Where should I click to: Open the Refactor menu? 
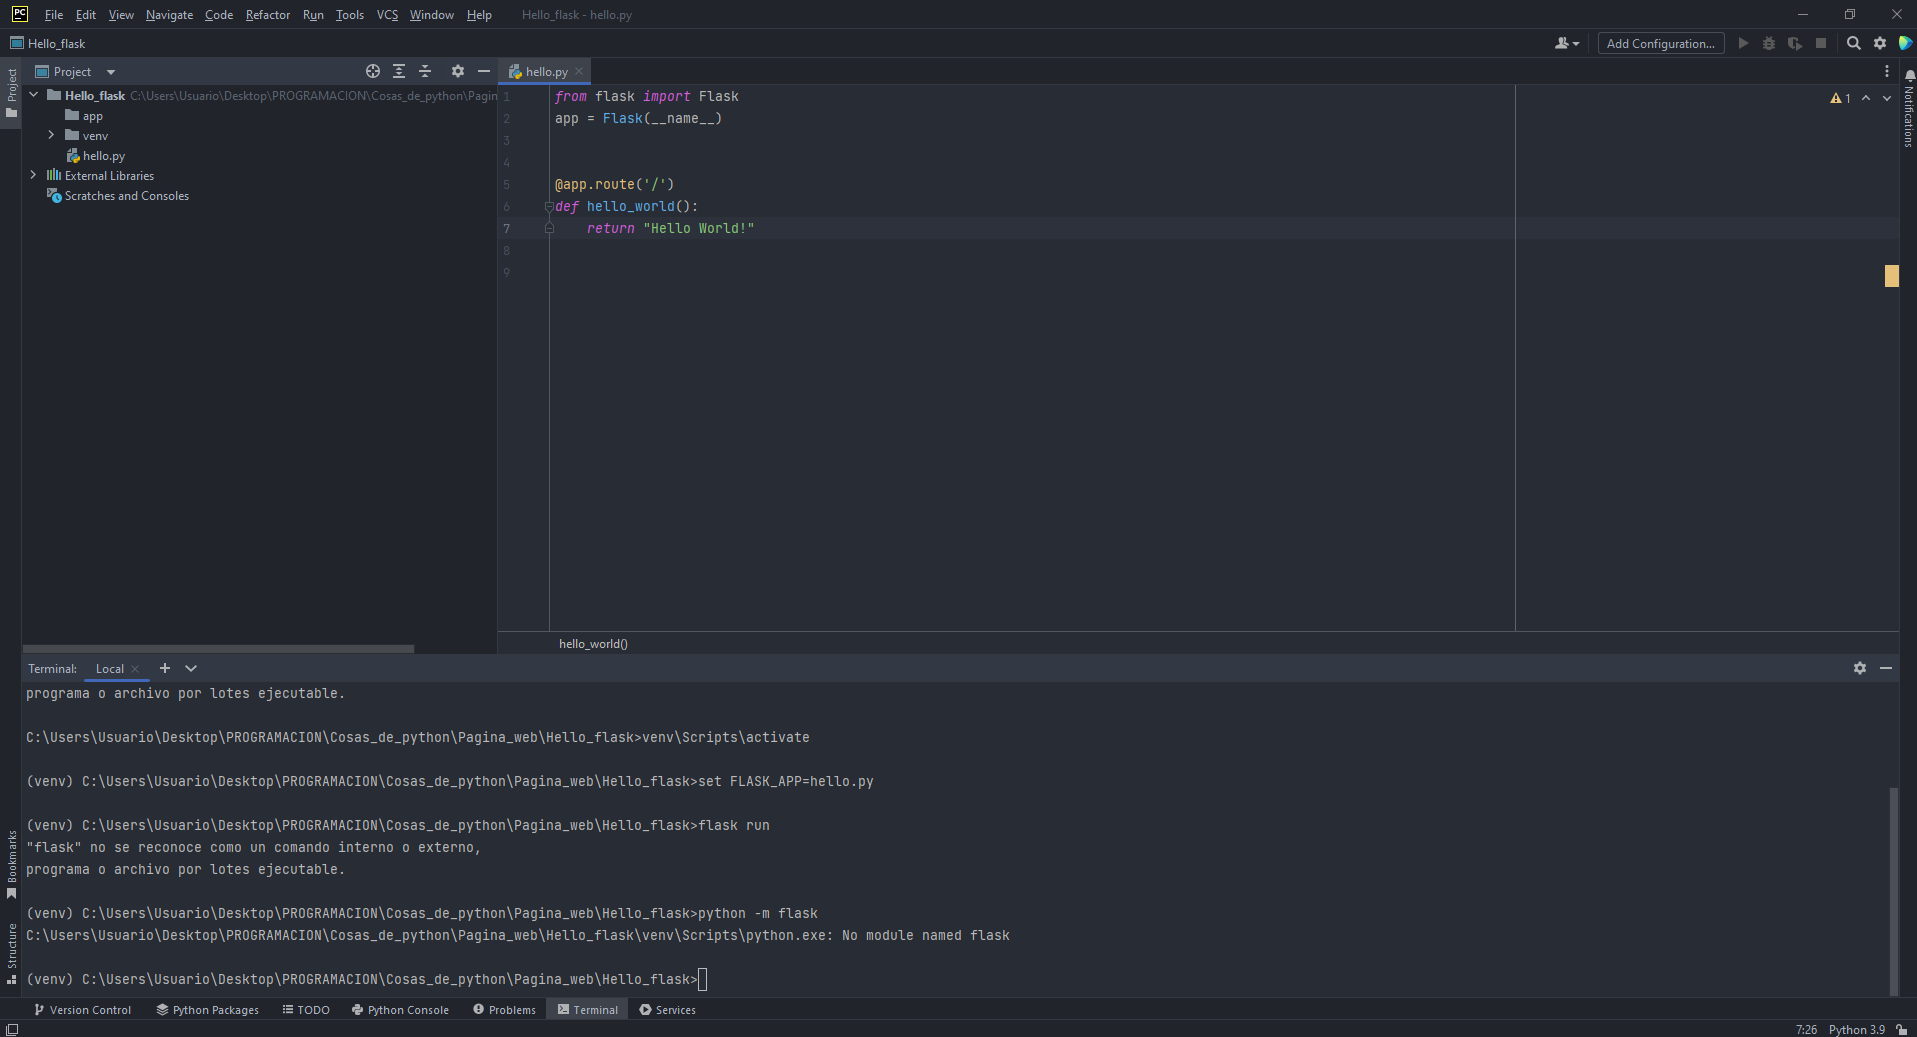click(x=268, y=15)
